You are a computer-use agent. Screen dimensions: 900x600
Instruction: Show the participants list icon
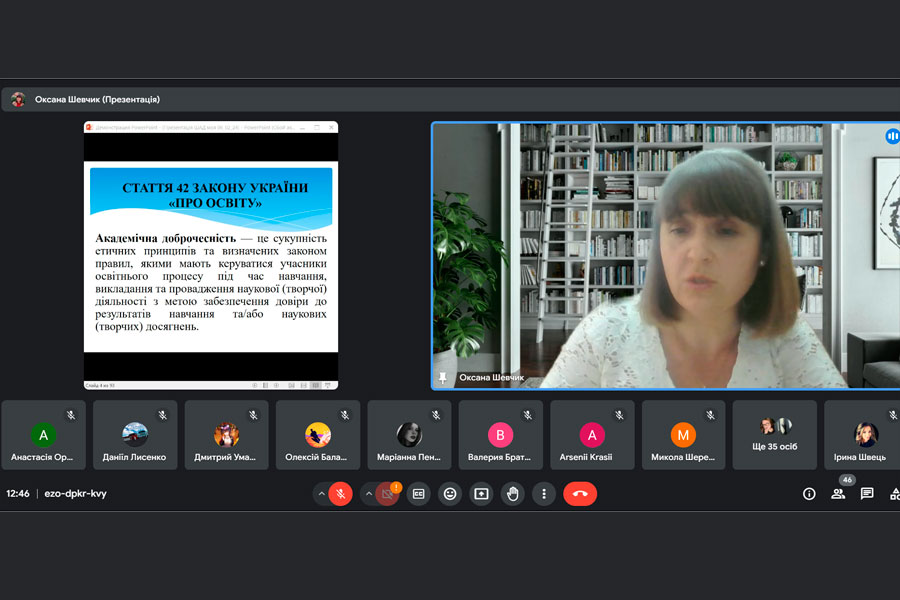click(x=838, y=493)
